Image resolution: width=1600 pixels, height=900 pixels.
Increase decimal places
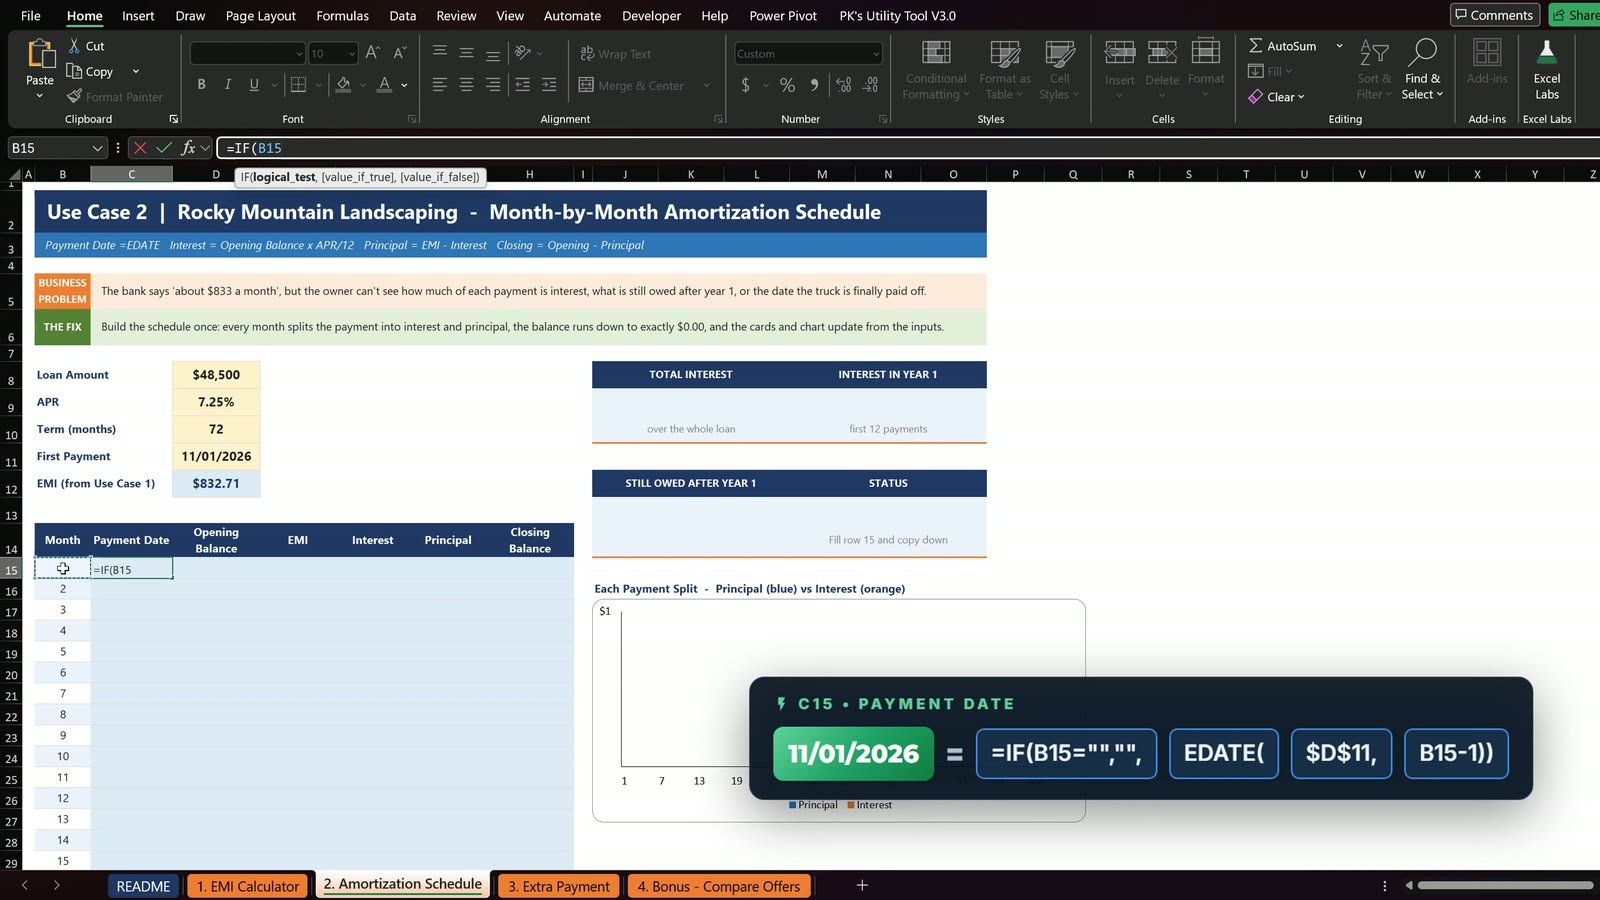[x=843, y=85]
